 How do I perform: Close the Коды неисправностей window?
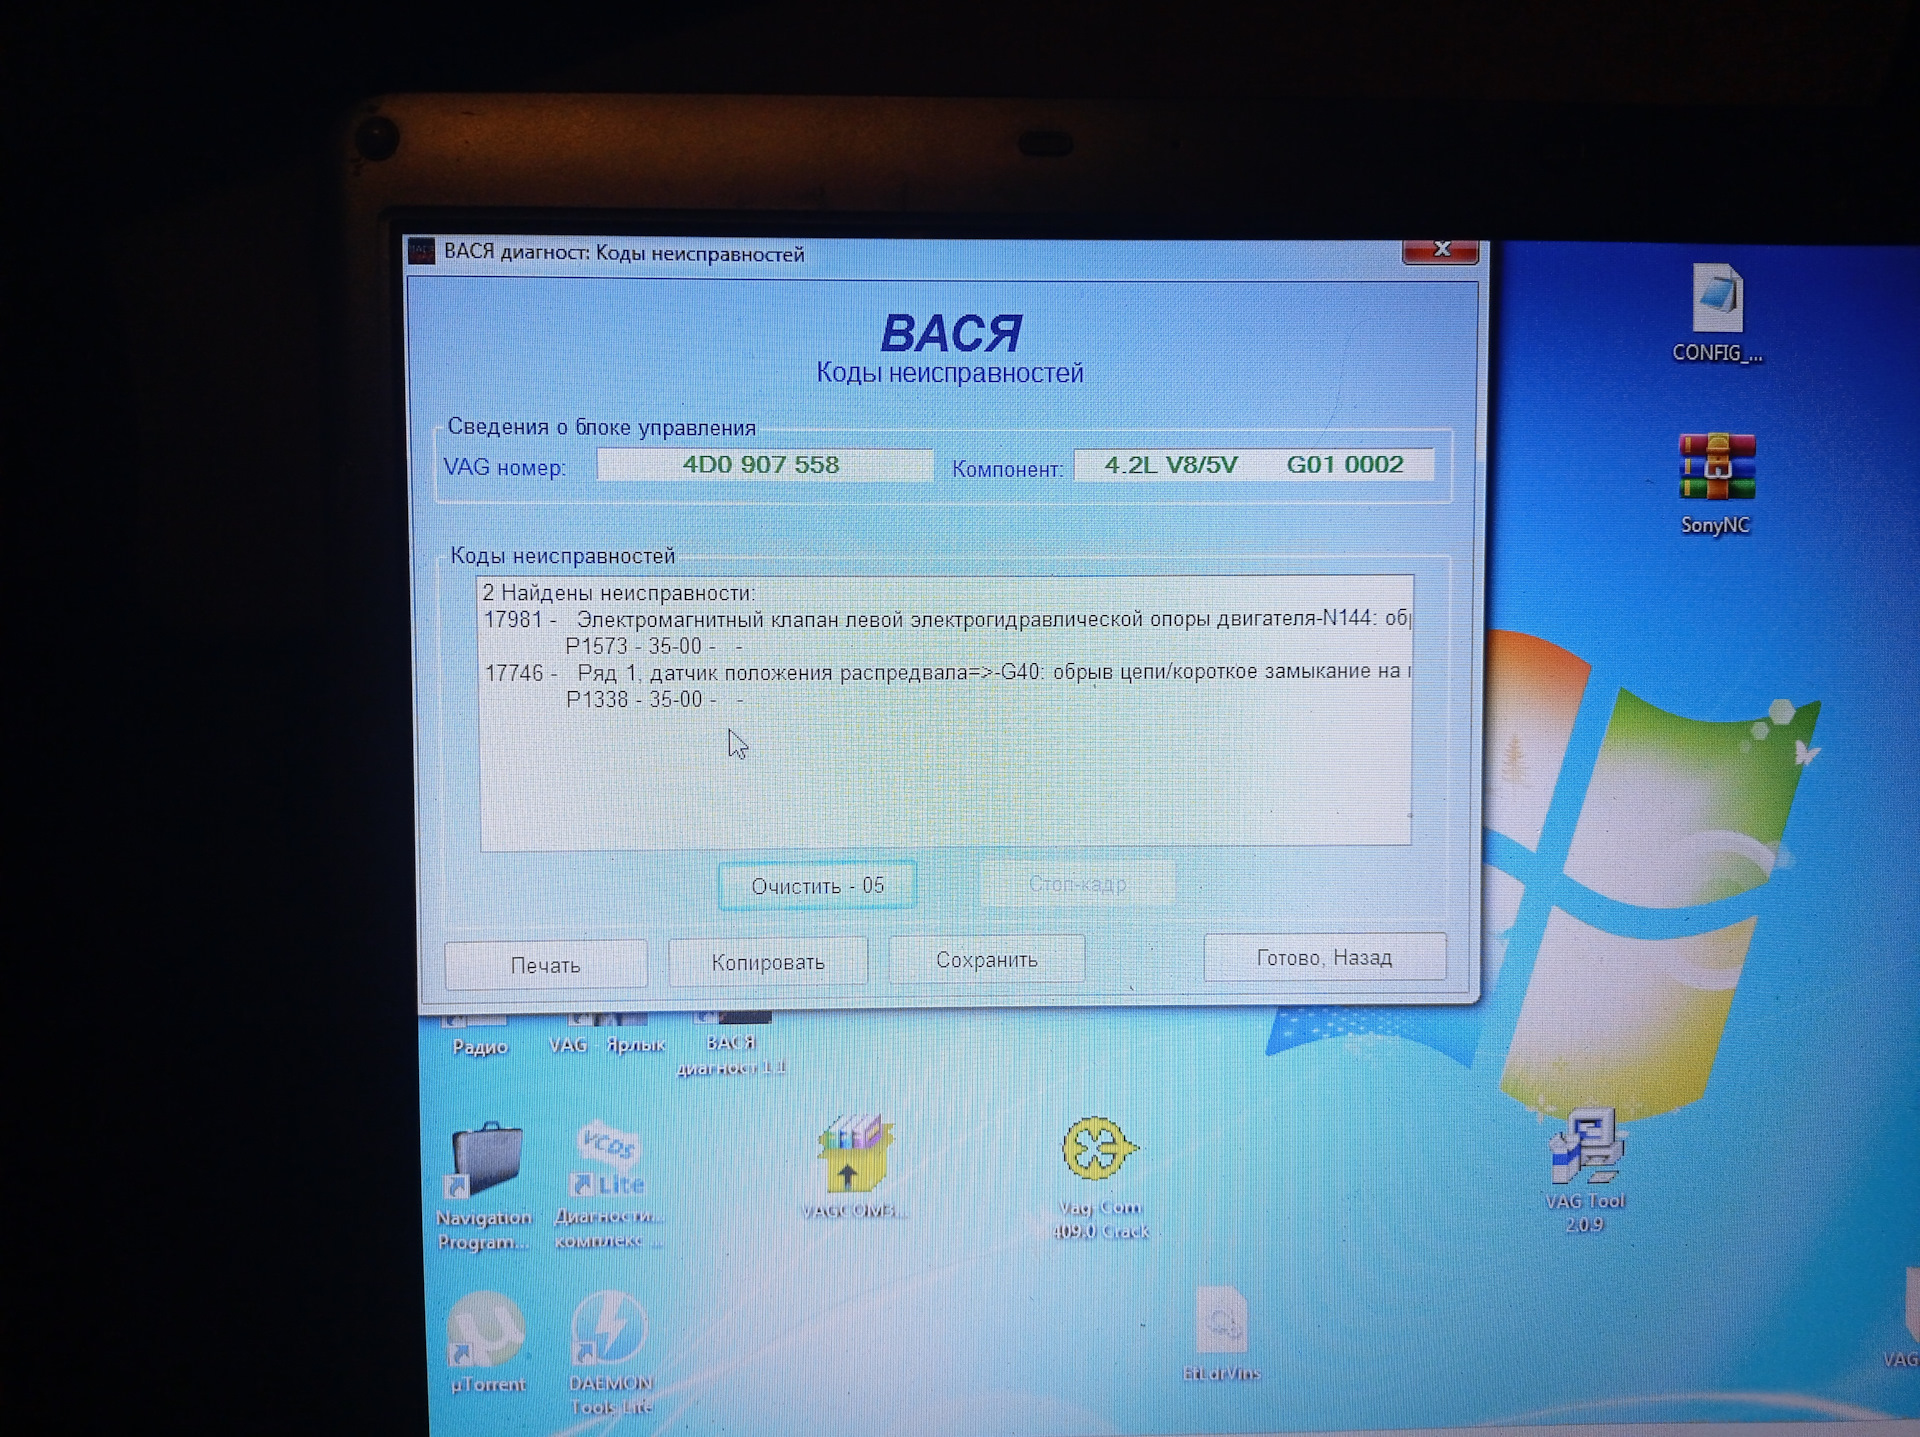(1440, 250)
